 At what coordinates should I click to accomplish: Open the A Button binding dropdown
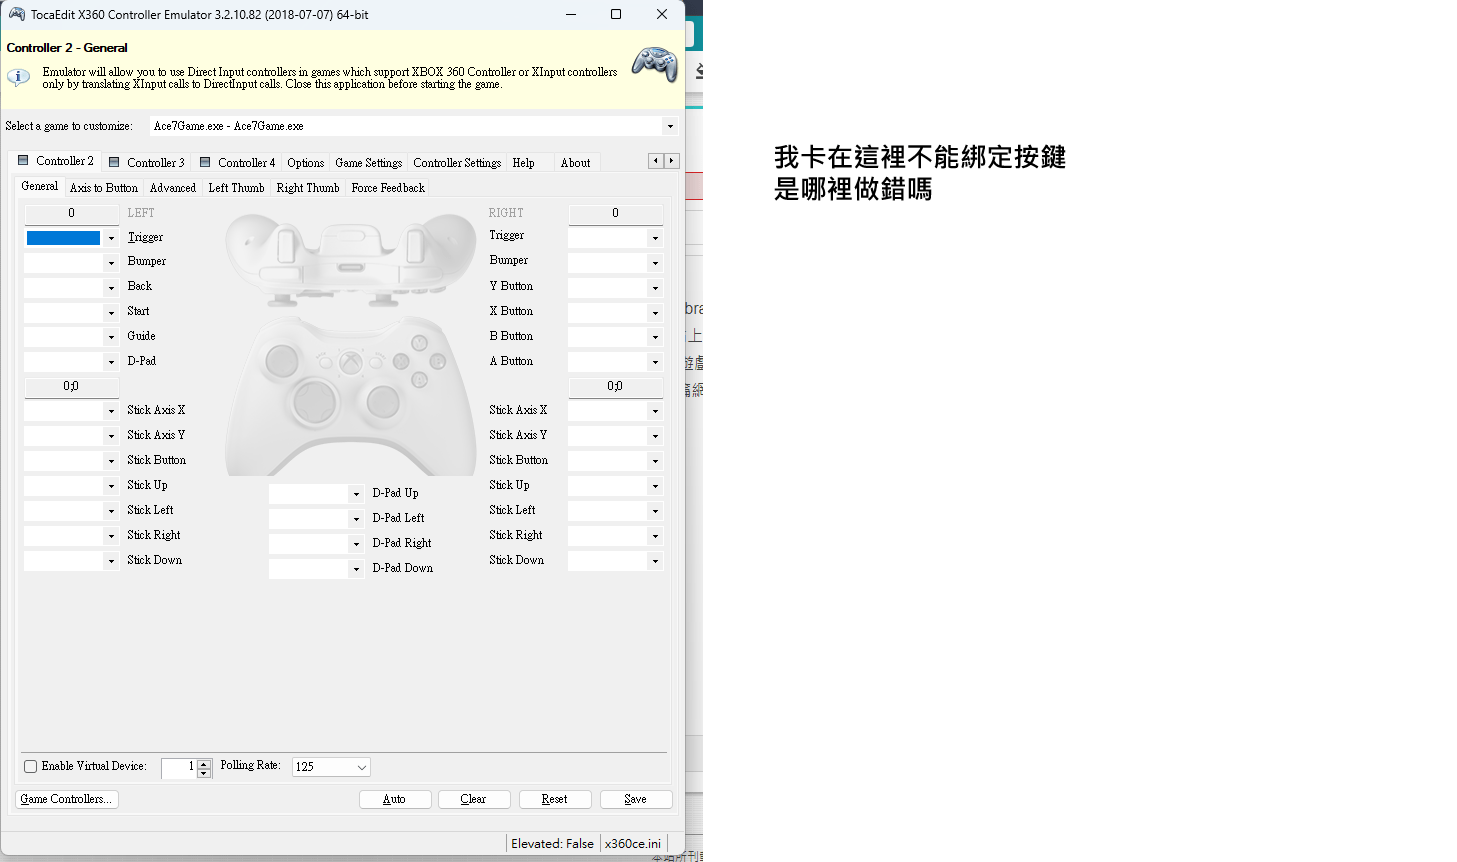pyautogui.click(x=657, y=362)
